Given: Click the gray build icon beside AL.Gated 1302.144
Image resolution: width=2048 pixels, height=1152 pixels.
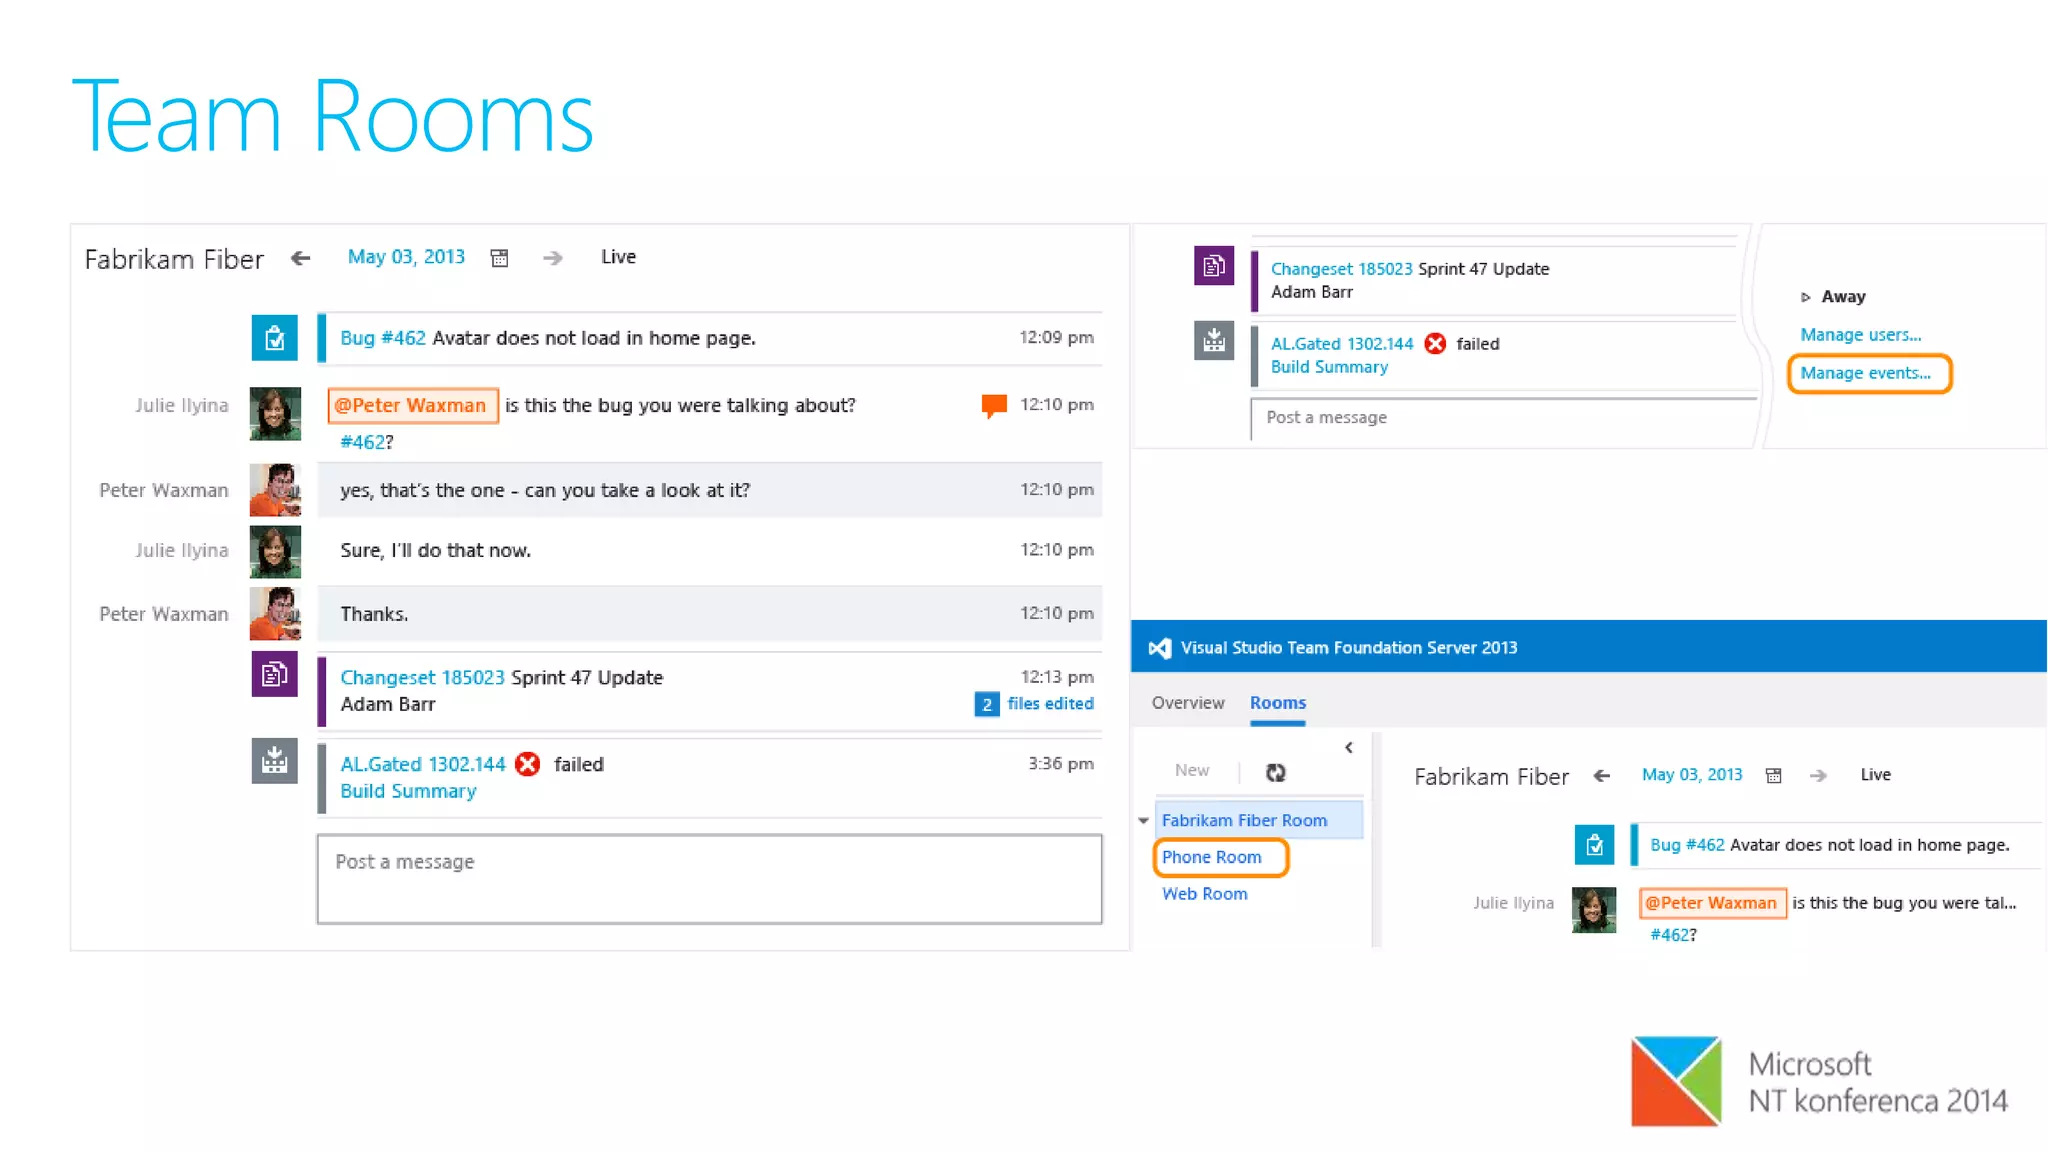Looking at the screenshot, I should (274, 762).
